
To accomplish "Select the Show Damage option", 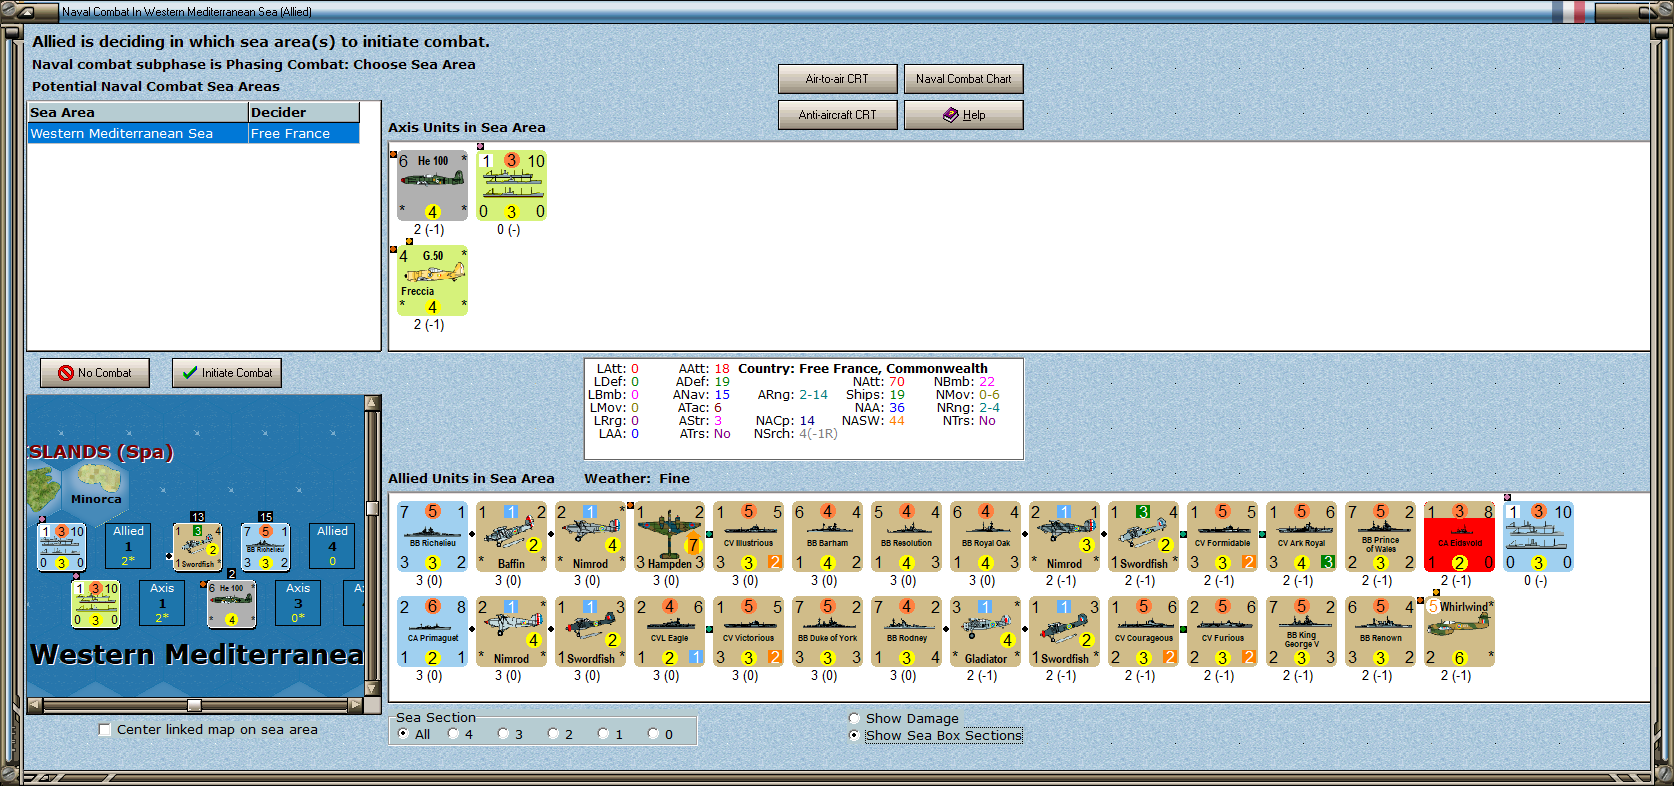I will click(x=854, y=718).
